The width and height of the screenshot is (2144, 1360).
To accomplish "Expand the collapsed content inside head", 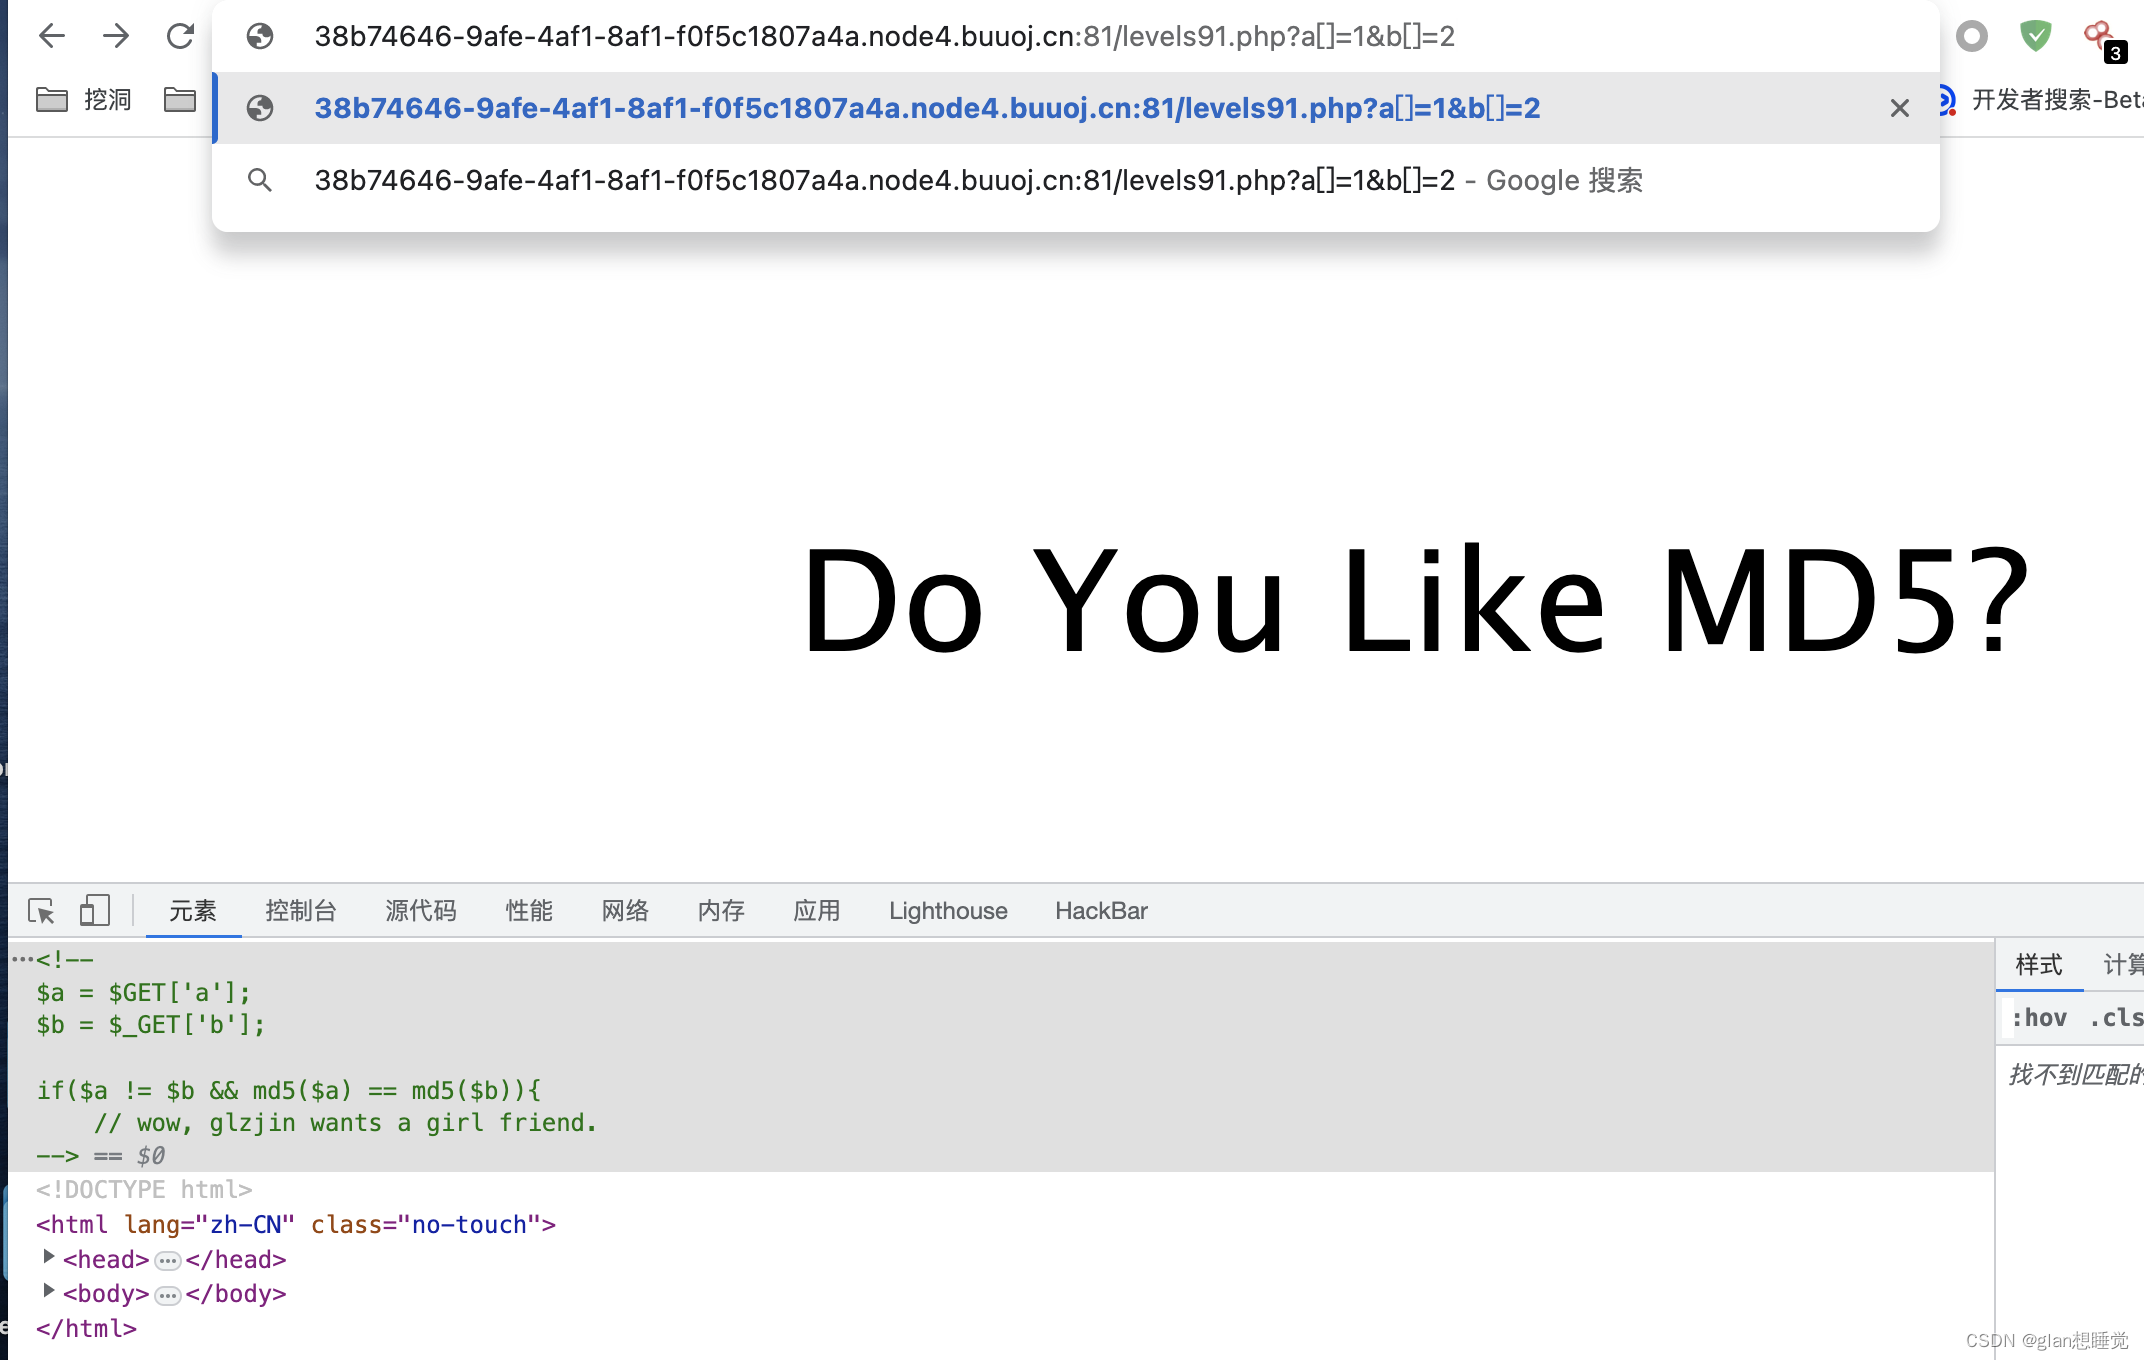I will pyautogui.click(x=166, y=1260).
